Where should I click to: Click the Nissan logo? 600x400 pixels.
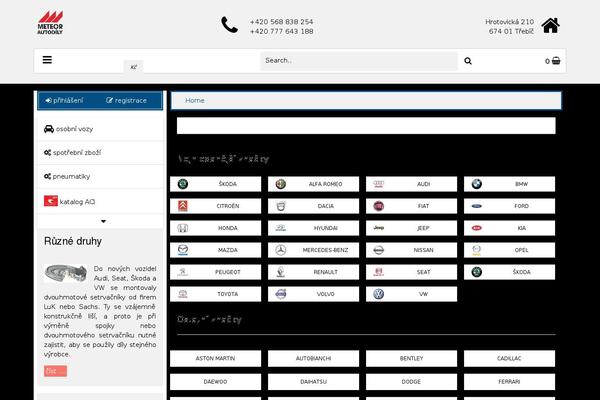click(378, 250)
